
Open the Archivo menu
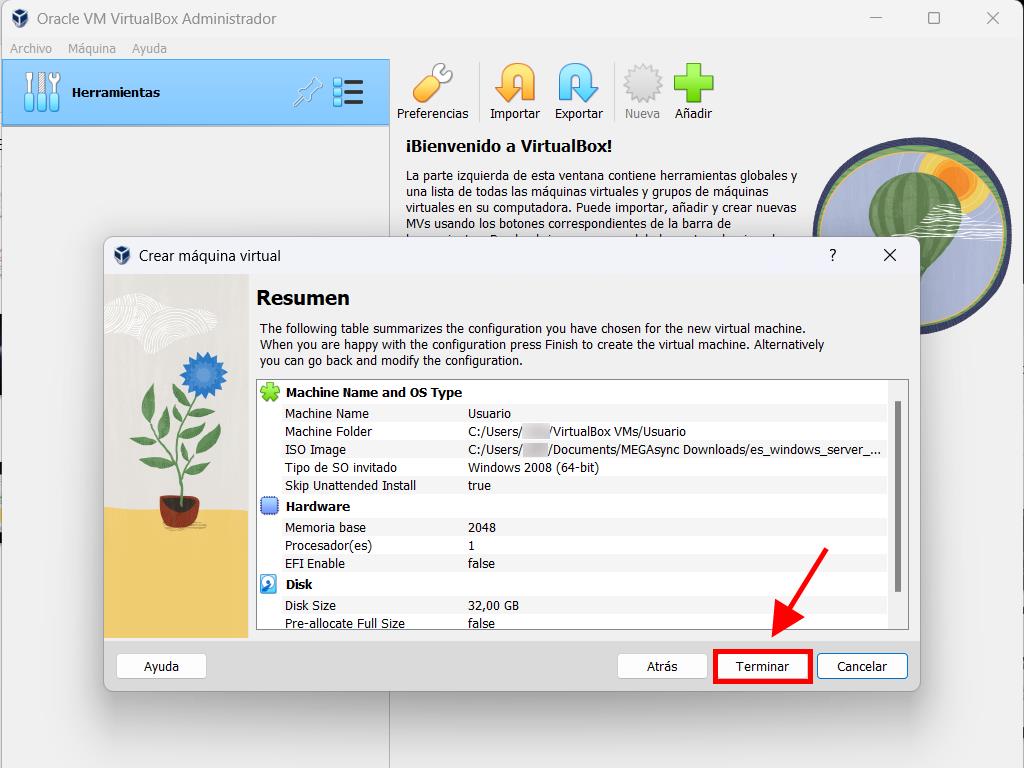point(31,48)
